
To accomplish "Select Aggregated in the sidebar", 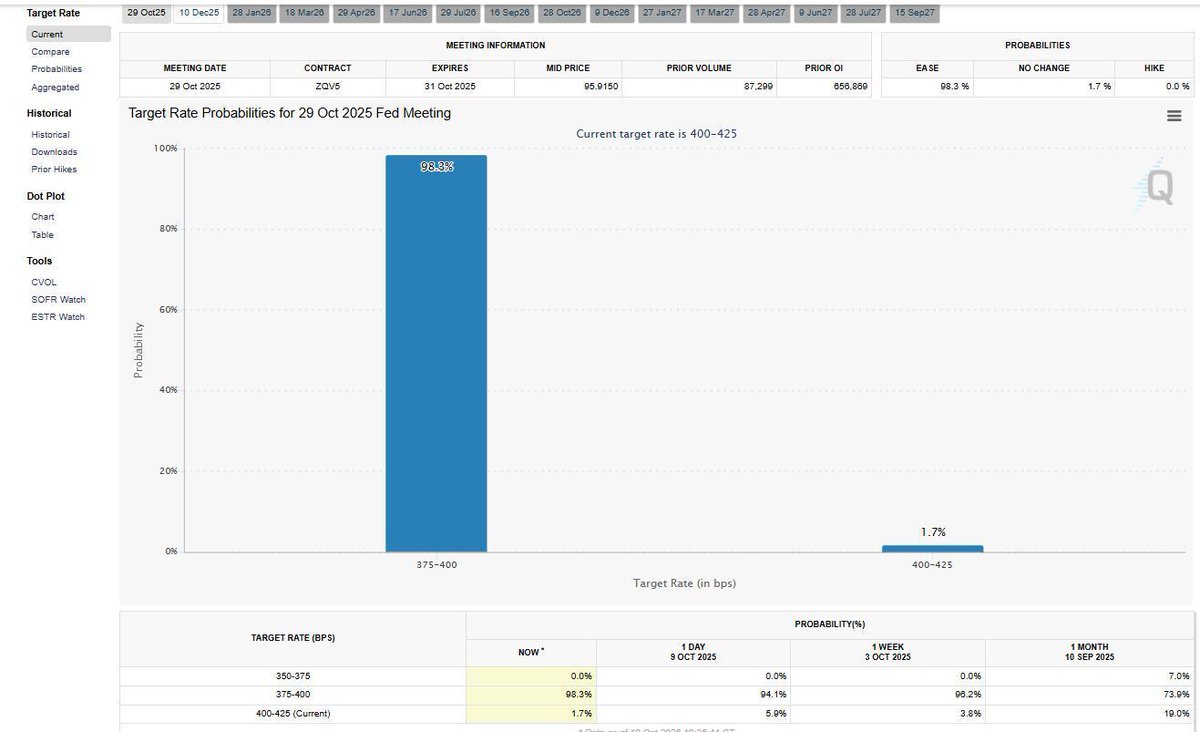I will [x=54, y=87].
